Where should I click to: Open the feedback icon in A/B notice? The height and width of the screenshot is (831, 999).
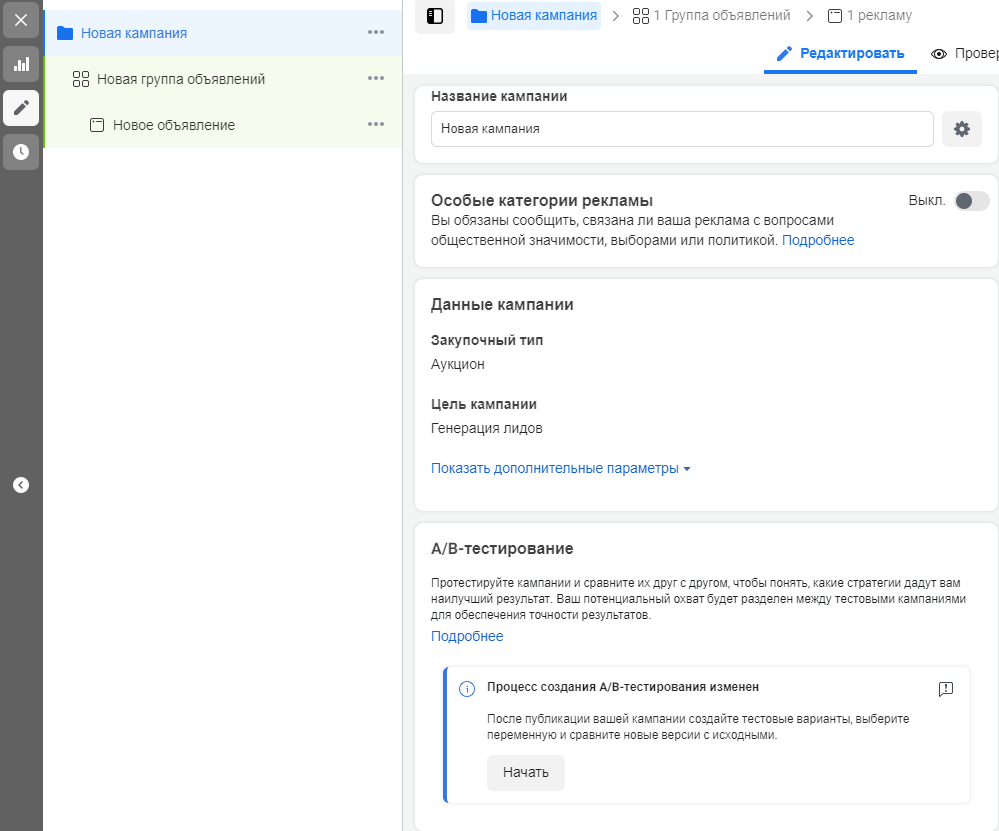tap(946, 689)
